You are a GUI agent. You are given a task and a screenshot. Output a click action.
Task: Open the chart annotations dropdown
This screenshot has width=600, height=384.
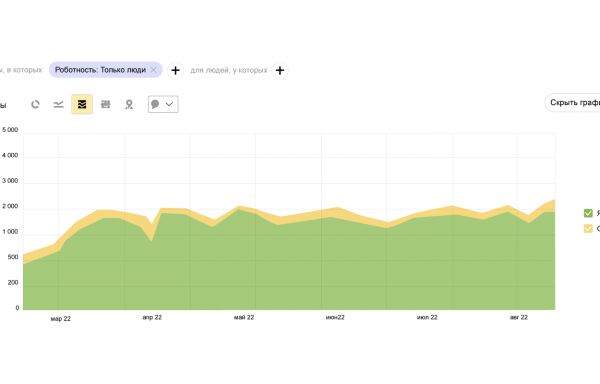[x=163, y=104]
